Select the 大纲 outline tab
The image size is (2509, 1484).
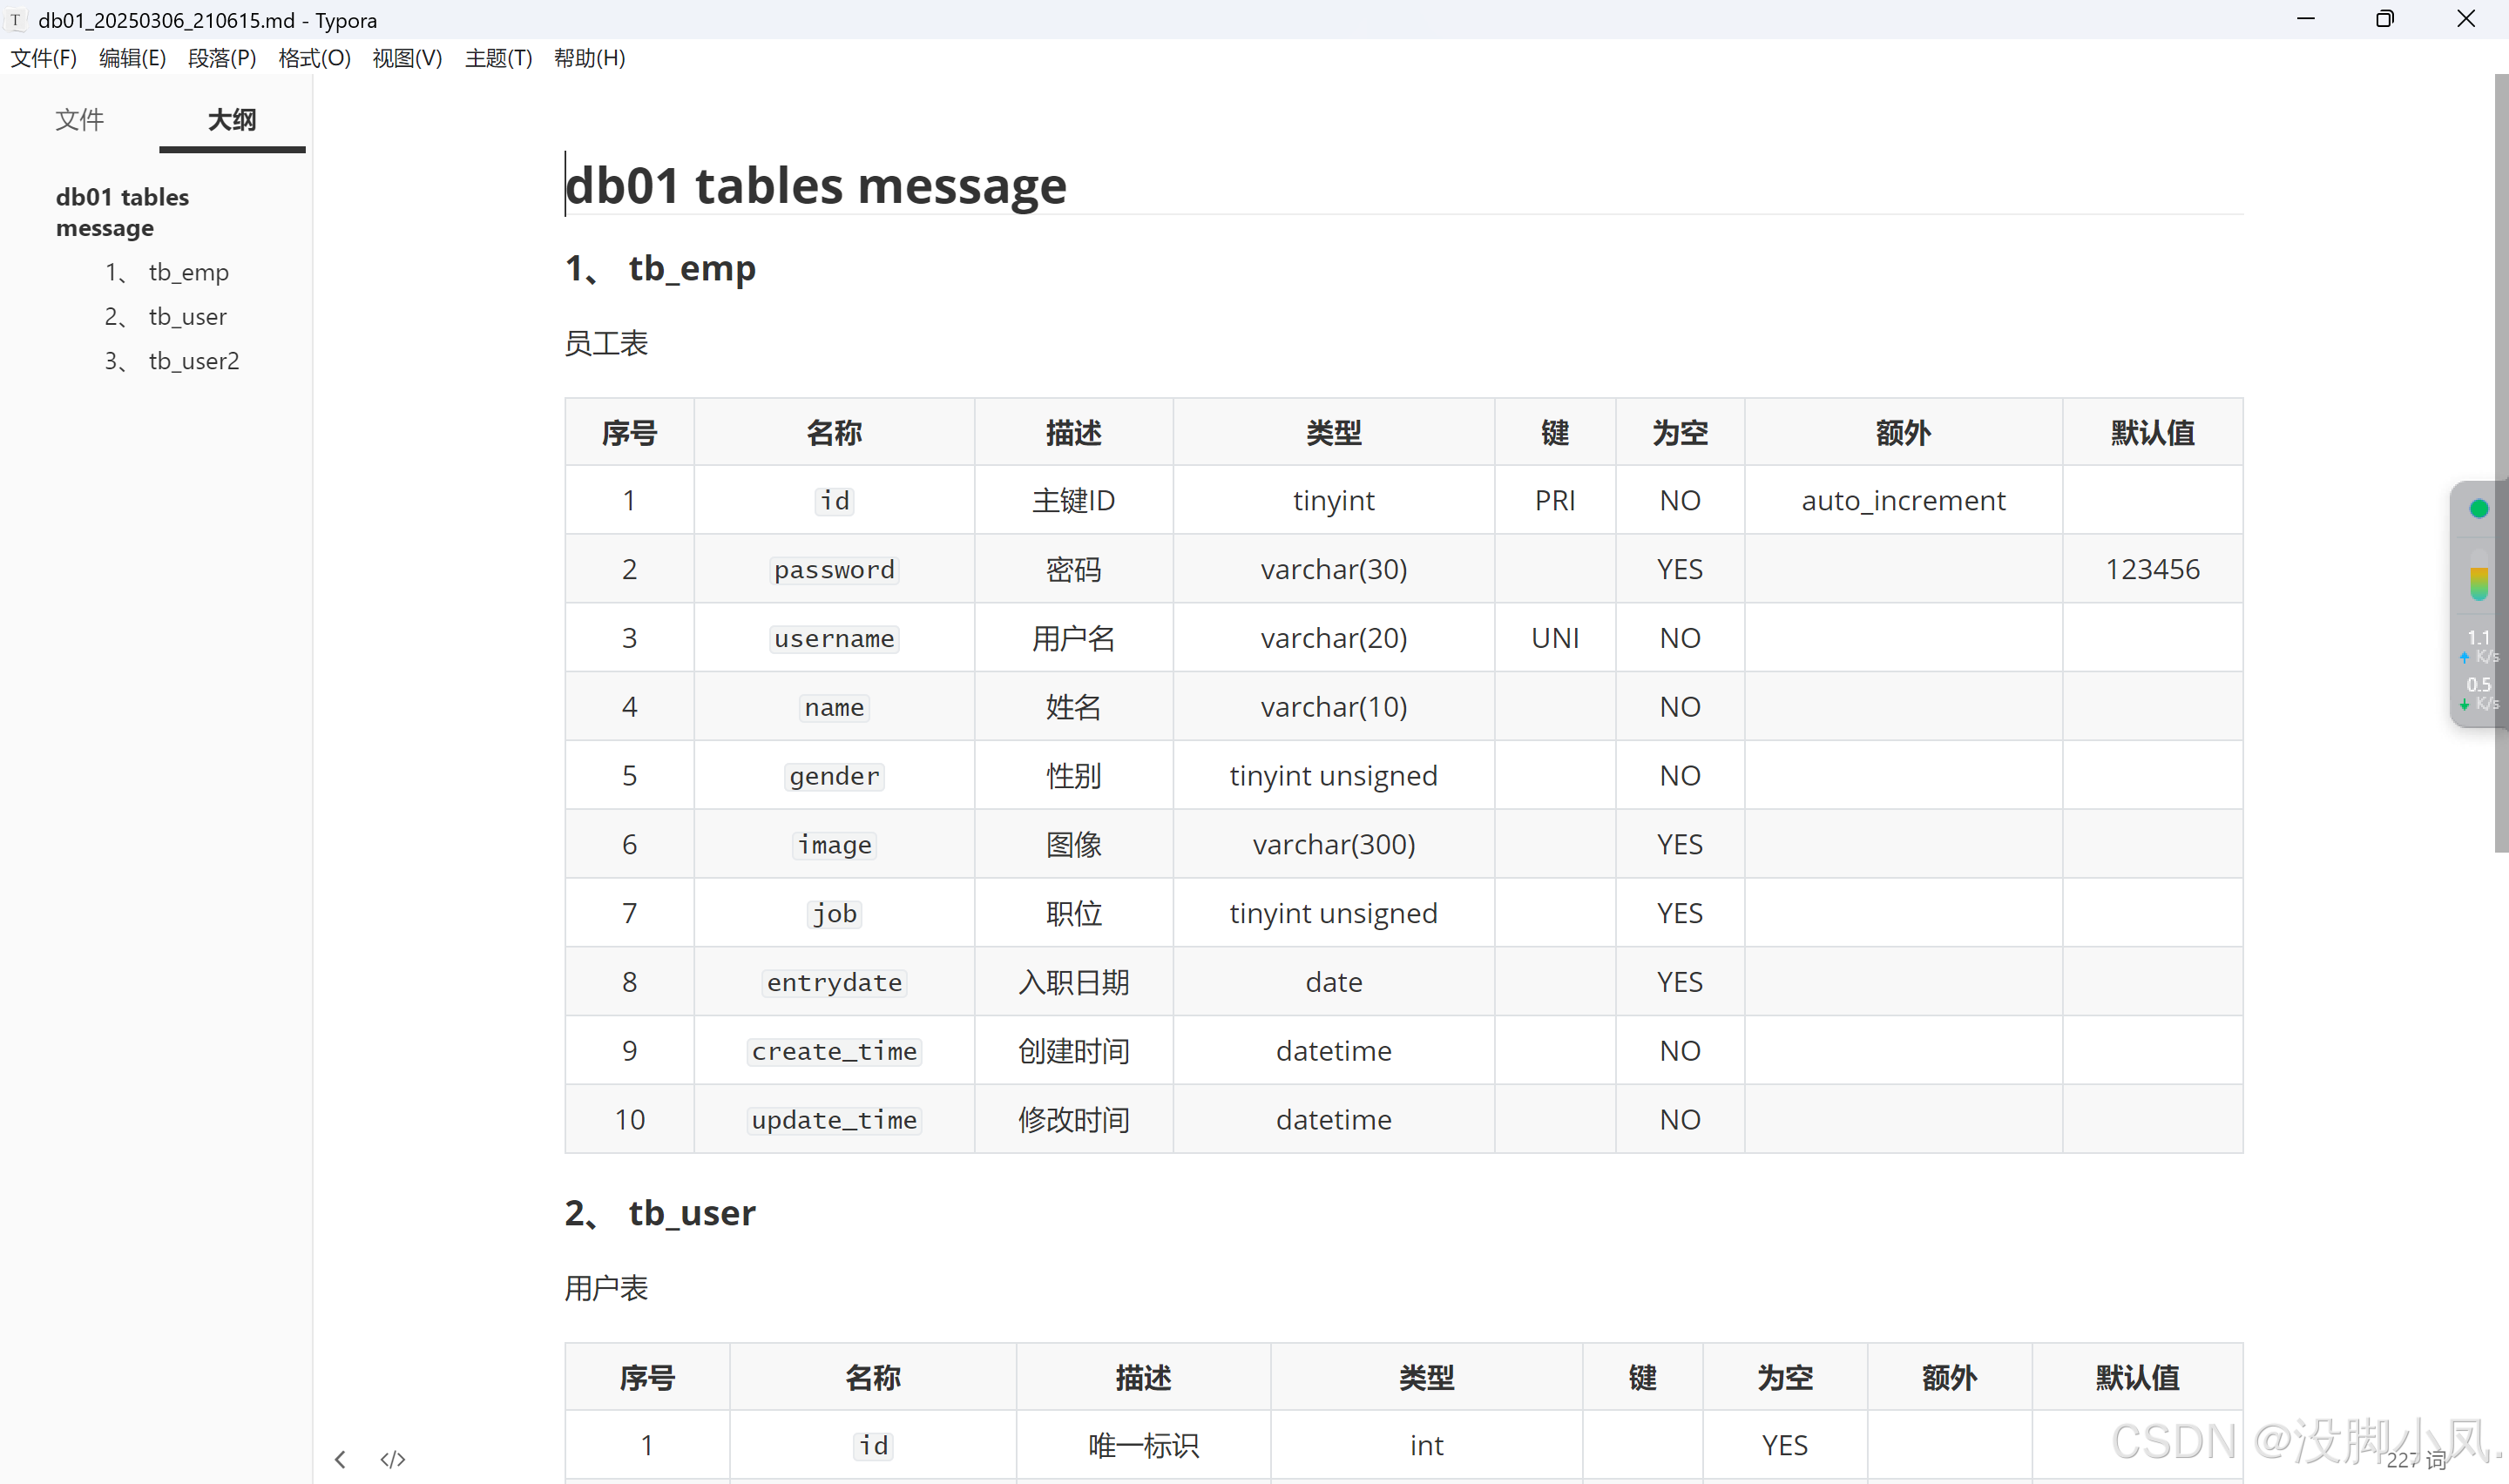231,119
